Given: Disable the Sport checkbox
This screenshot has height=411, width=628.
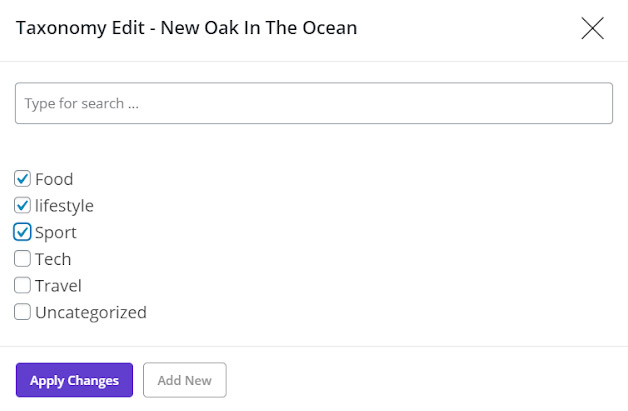Looking at the screenshot, I should pos(23,232).
